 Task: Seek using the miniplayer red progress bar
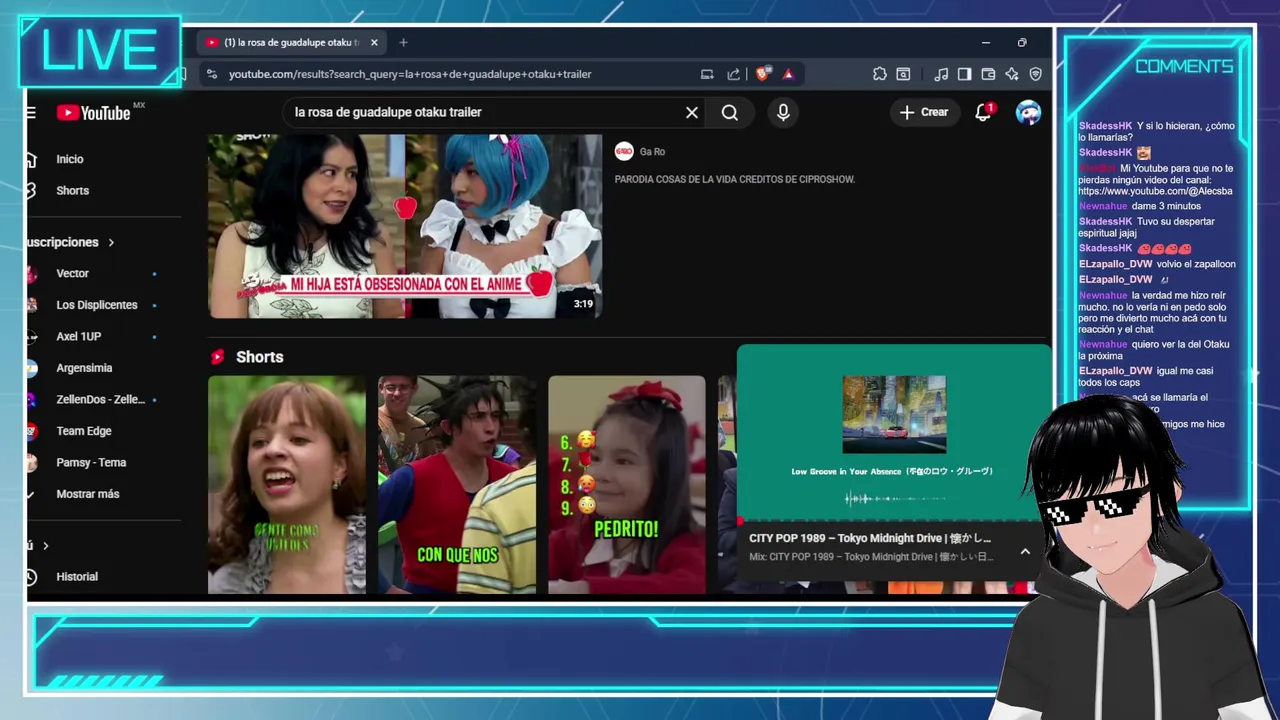tap(886, 522)
